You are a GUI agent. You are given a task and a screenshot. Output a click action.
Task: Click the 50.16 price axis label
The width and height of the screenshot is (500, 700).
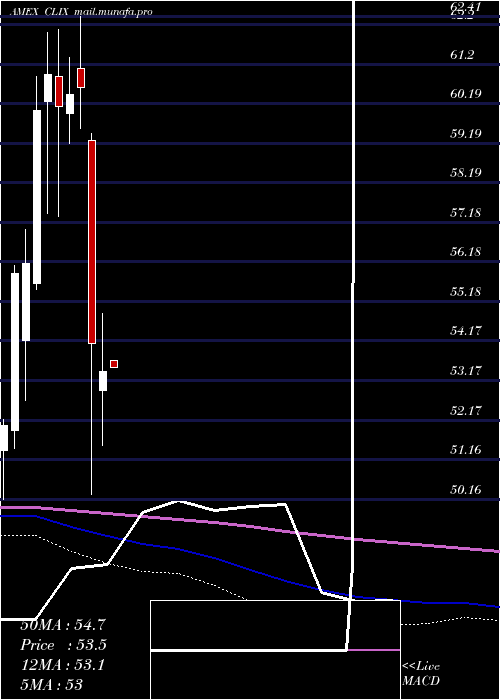[467, 490]
